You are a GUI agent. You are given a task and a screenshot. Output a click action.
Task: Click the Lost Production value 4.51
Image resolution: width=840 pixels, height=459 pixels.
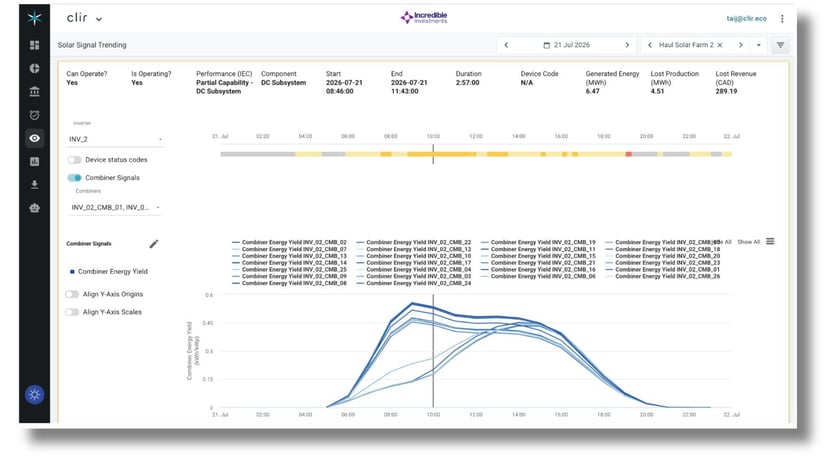click(x=657, y=92)
